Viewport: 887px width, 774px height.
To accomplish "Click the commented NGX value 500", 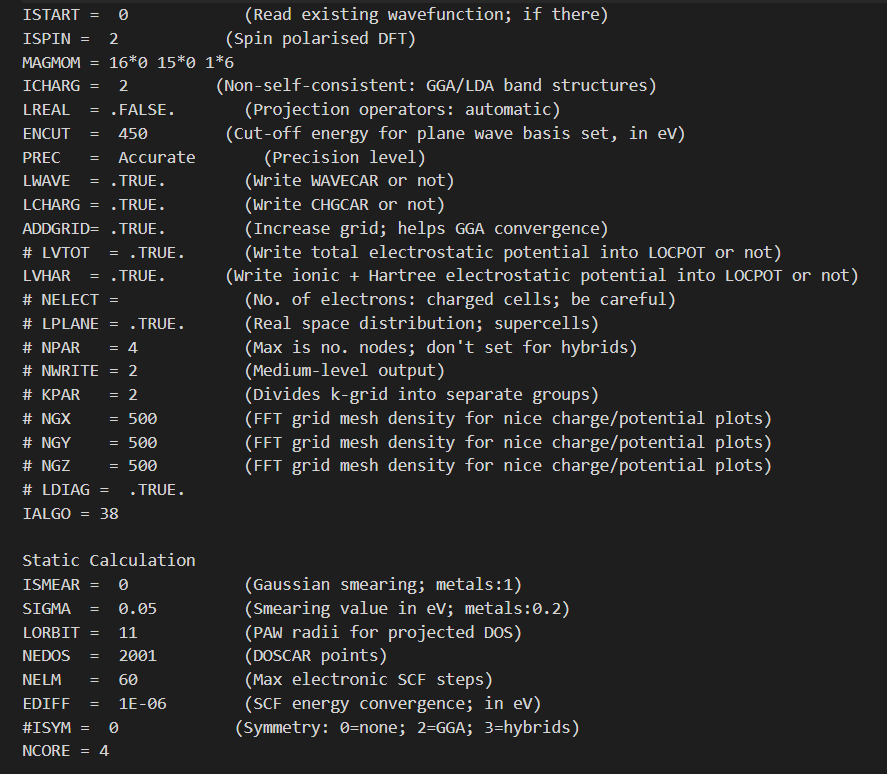I will (142, 418).
